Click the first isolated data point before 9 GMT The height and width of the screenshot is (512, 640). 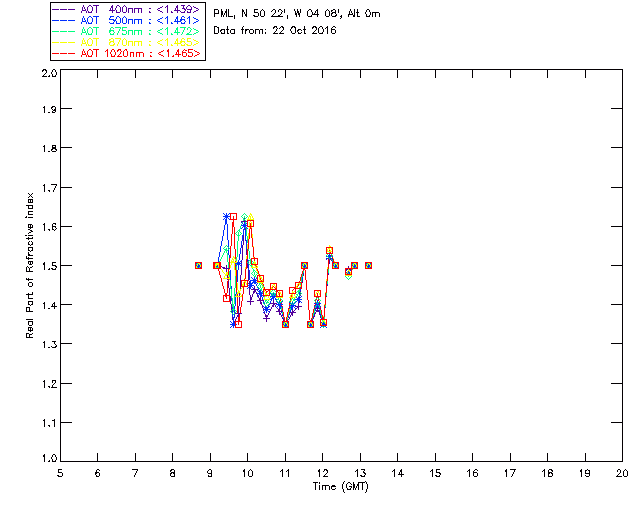tap(198, 265)
